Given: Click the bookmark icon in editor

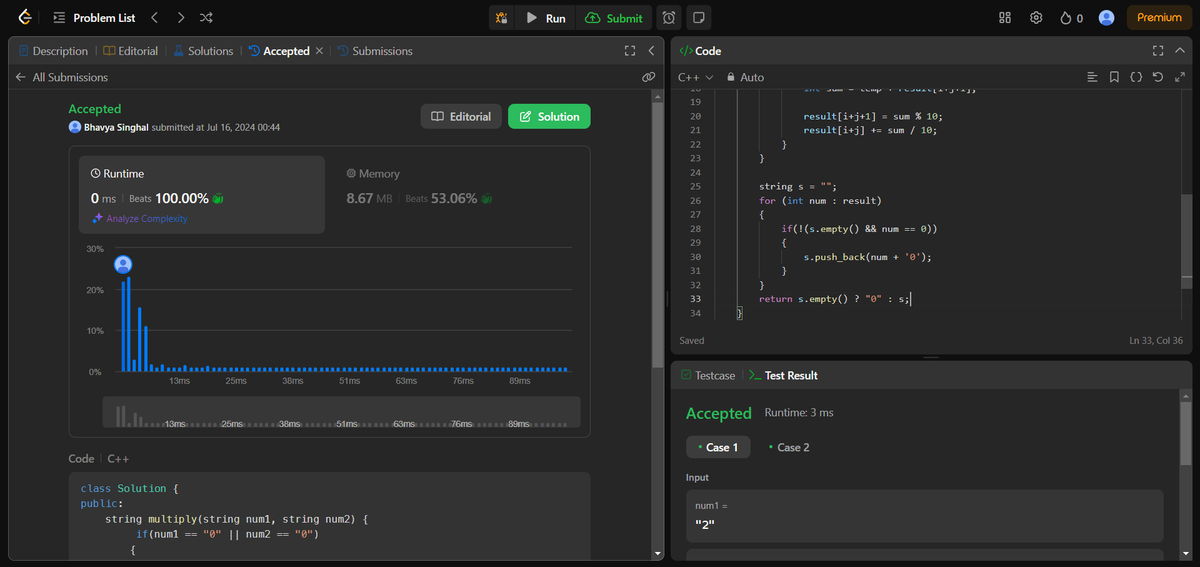Looking at the screenshot, I should point(1114,77).
